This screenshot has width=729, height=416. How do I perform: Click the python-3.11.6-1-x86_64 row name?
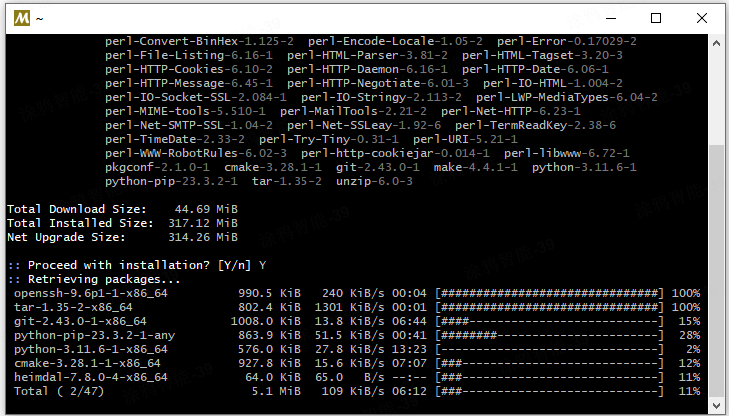91,349
